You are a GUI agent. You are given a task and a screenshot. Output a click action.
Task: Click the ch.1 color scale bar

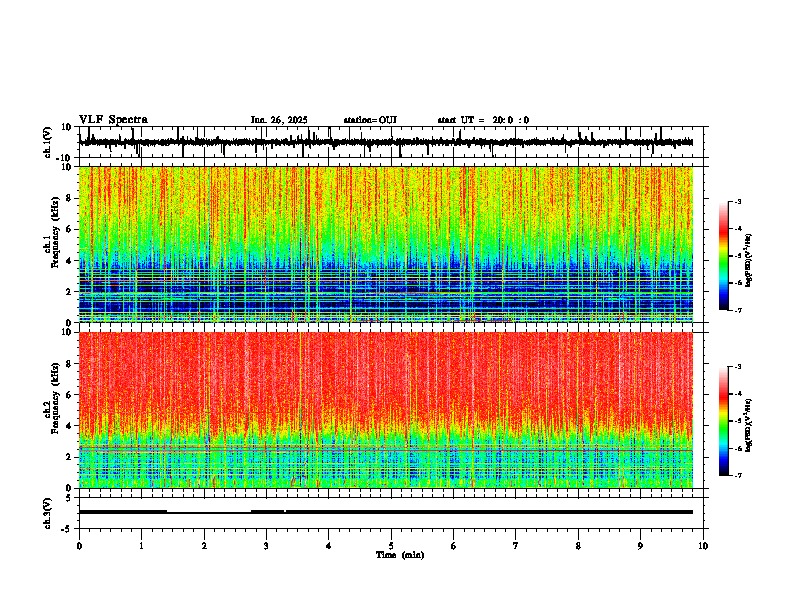pos(724,256)
